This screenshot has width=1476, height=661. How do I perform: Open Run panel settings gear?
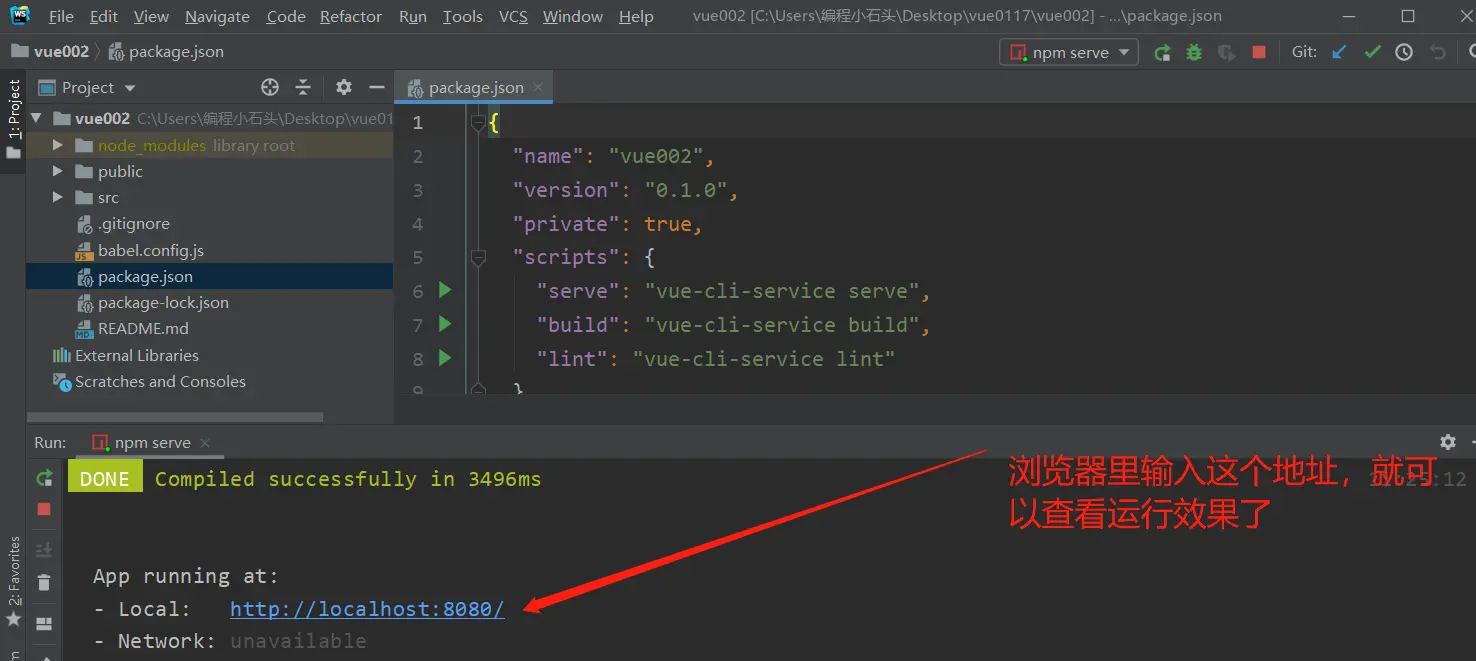[x=1447, y=441]
